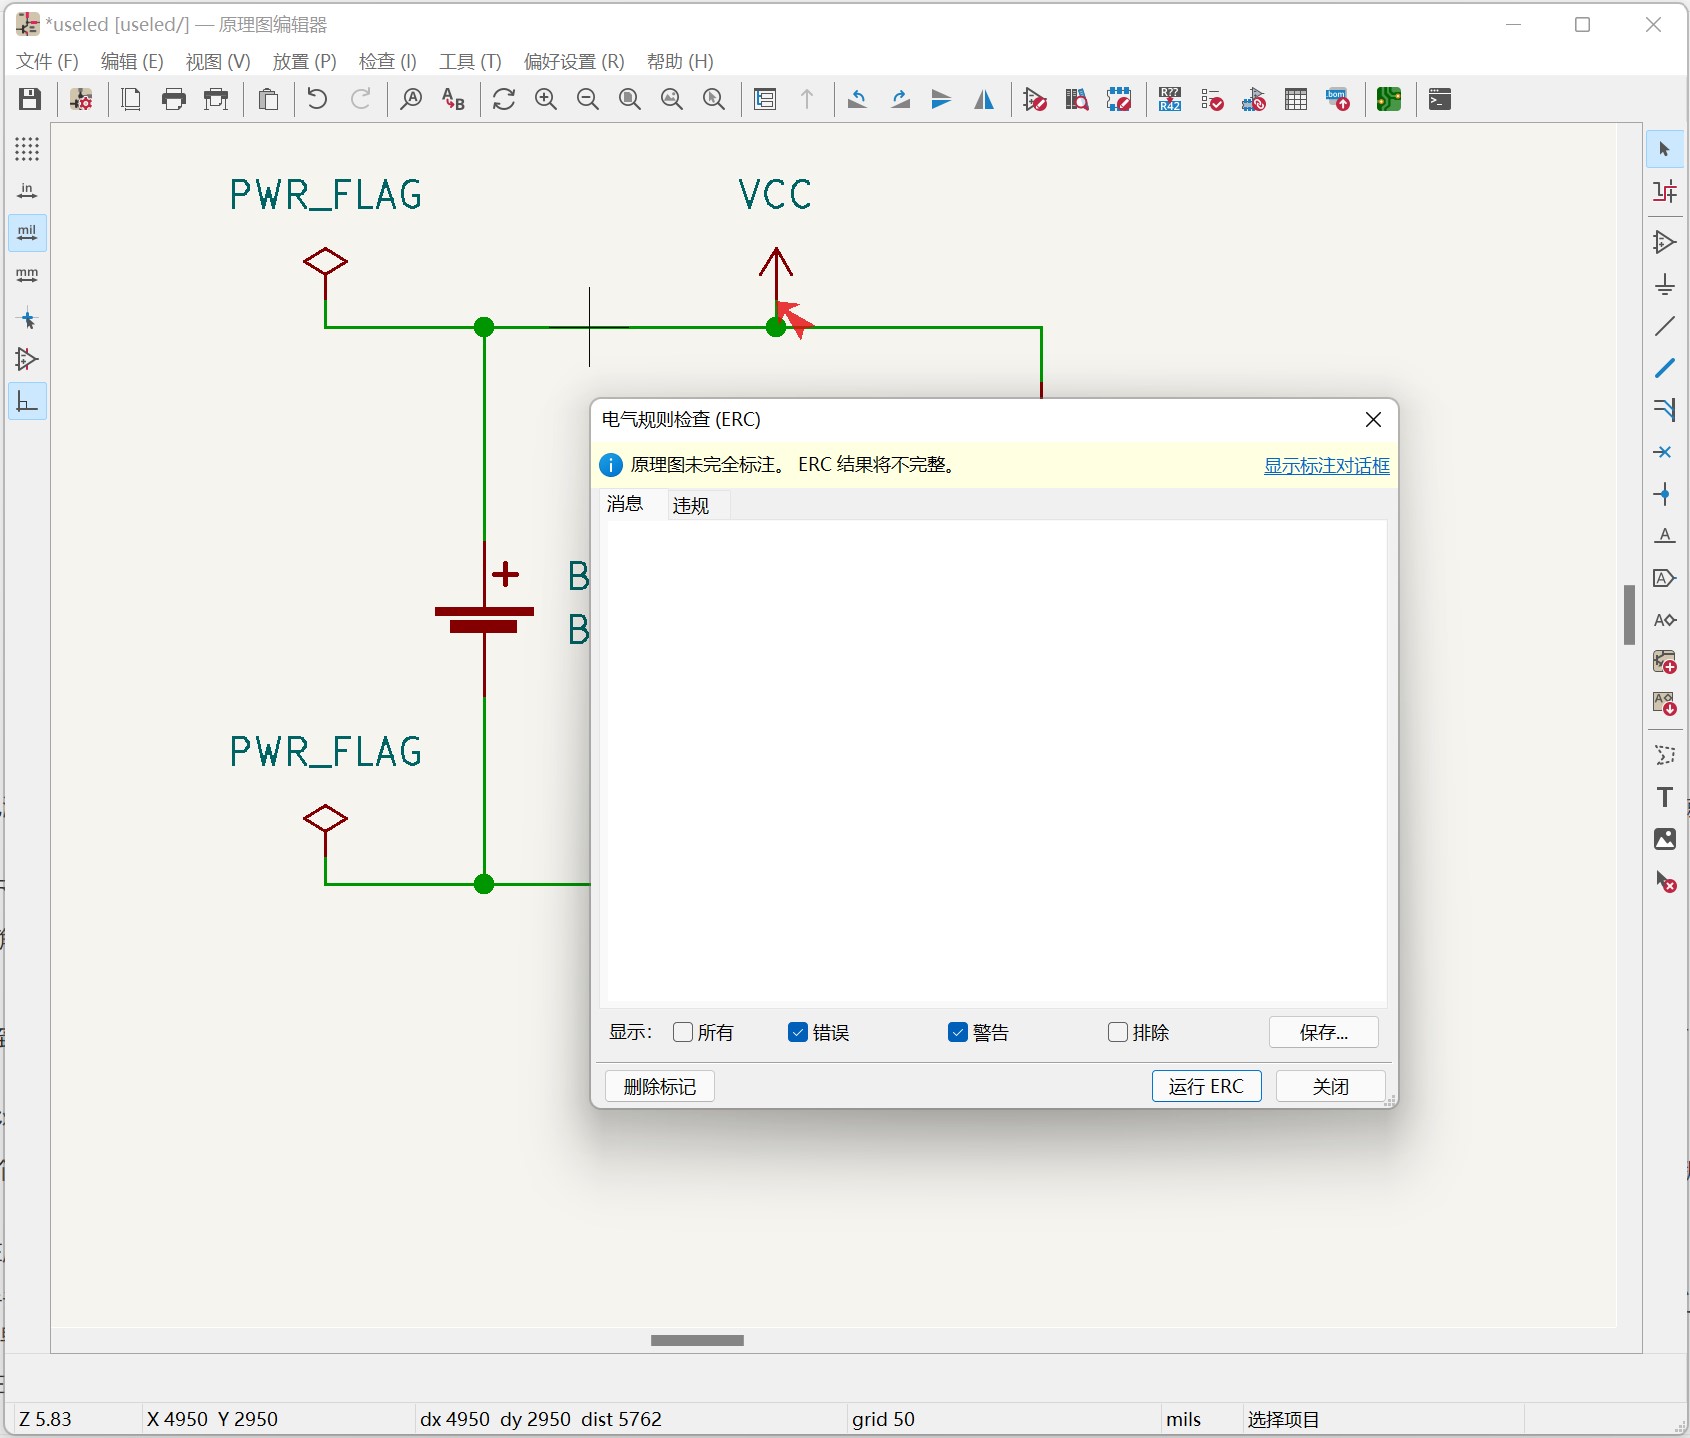Mirror selection vertically
Viewport: 1690px width, 1438px height.
942,99
